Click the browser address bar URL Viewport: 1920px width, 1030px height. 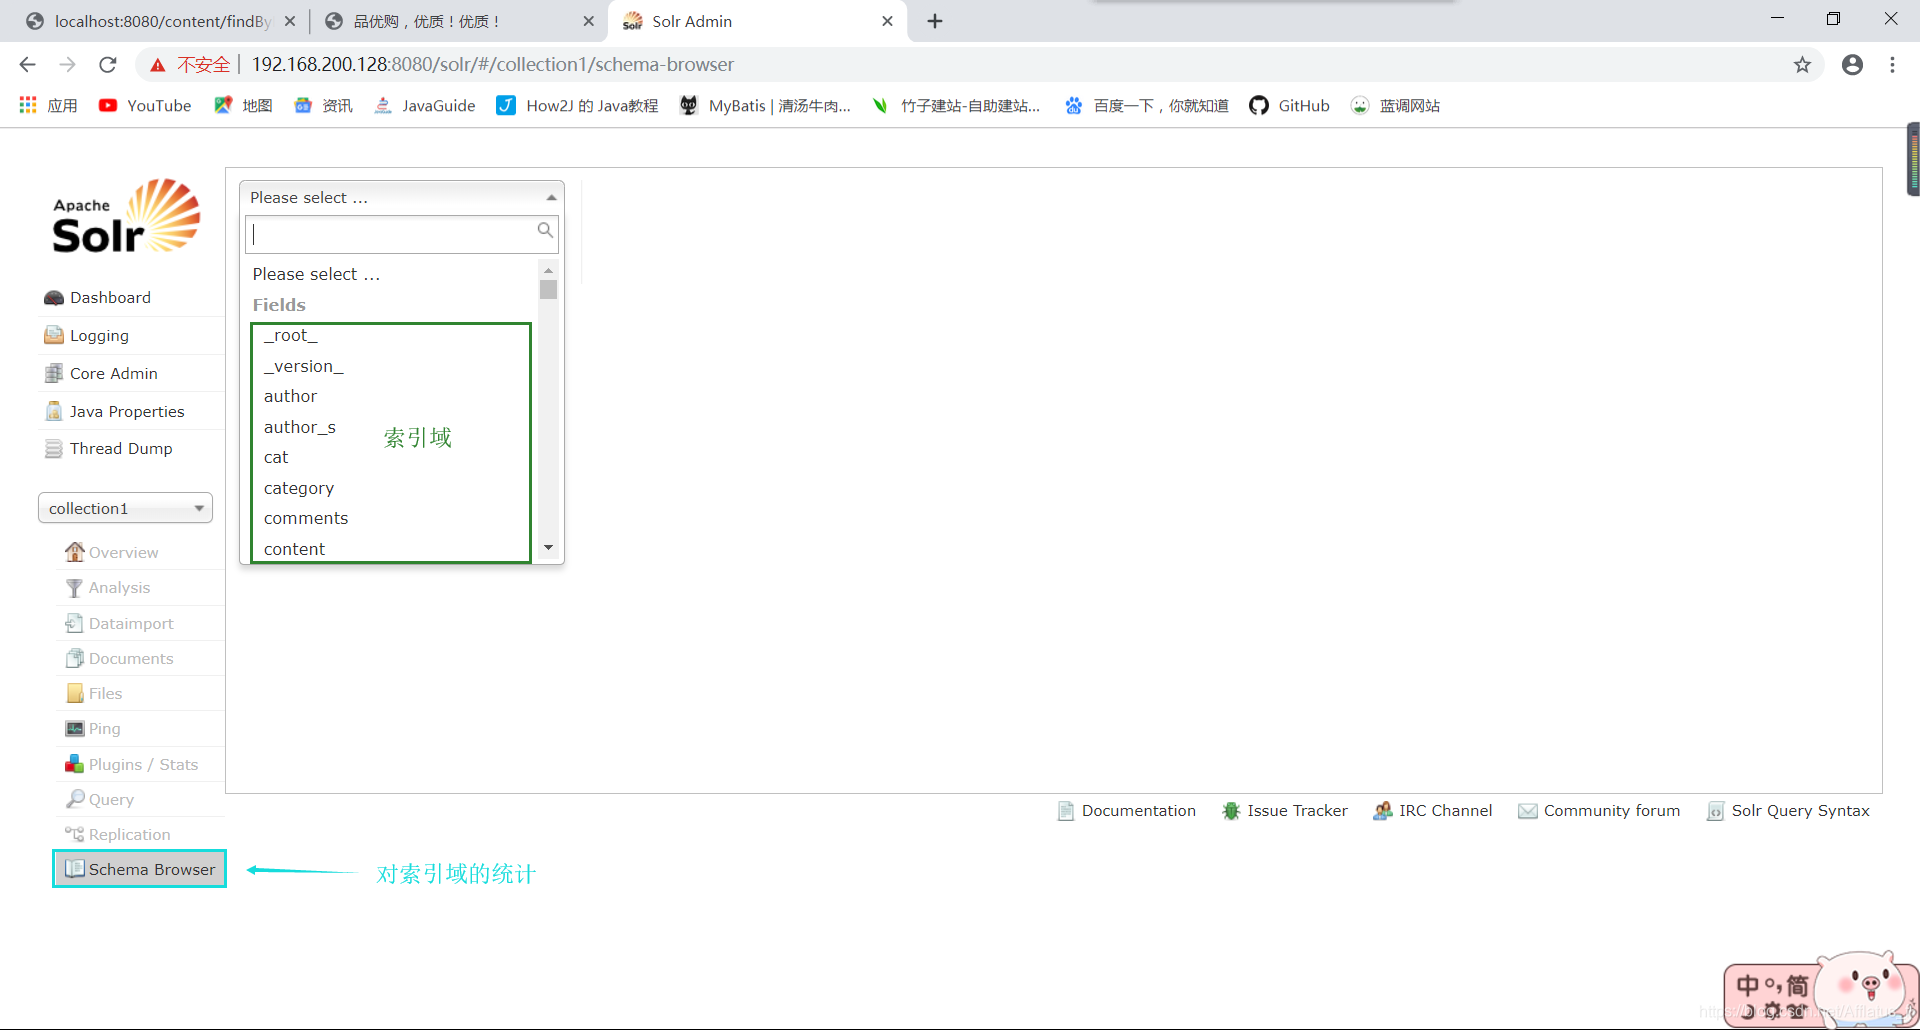pyautogui.click(x=492, y=65)
